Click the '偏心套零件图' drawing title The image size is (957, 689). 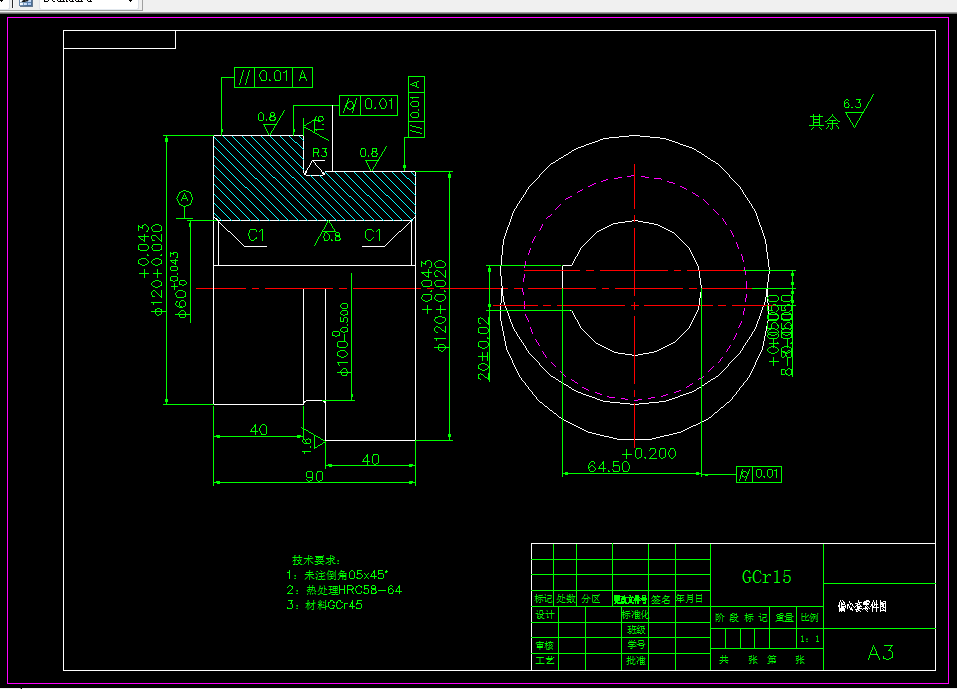tap(862, 606)
